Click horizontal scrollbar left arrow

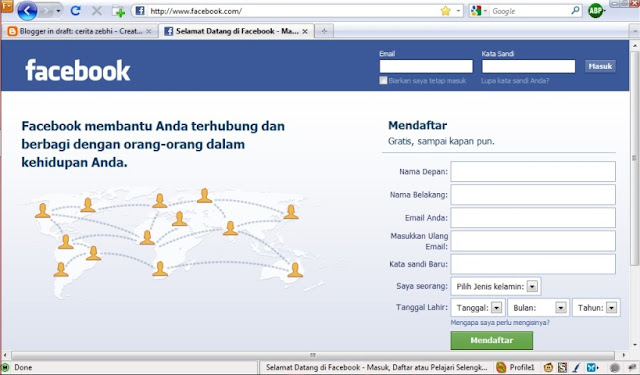tap(5, 355)
